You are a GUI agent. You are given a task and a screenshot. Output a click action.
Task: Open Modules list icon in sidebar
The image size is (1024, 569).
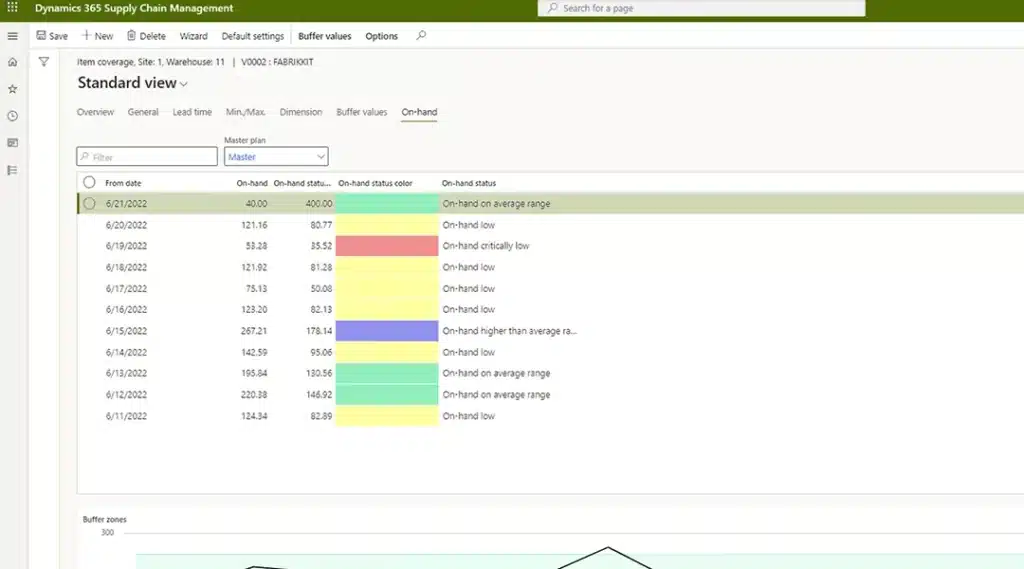point(12,171)
